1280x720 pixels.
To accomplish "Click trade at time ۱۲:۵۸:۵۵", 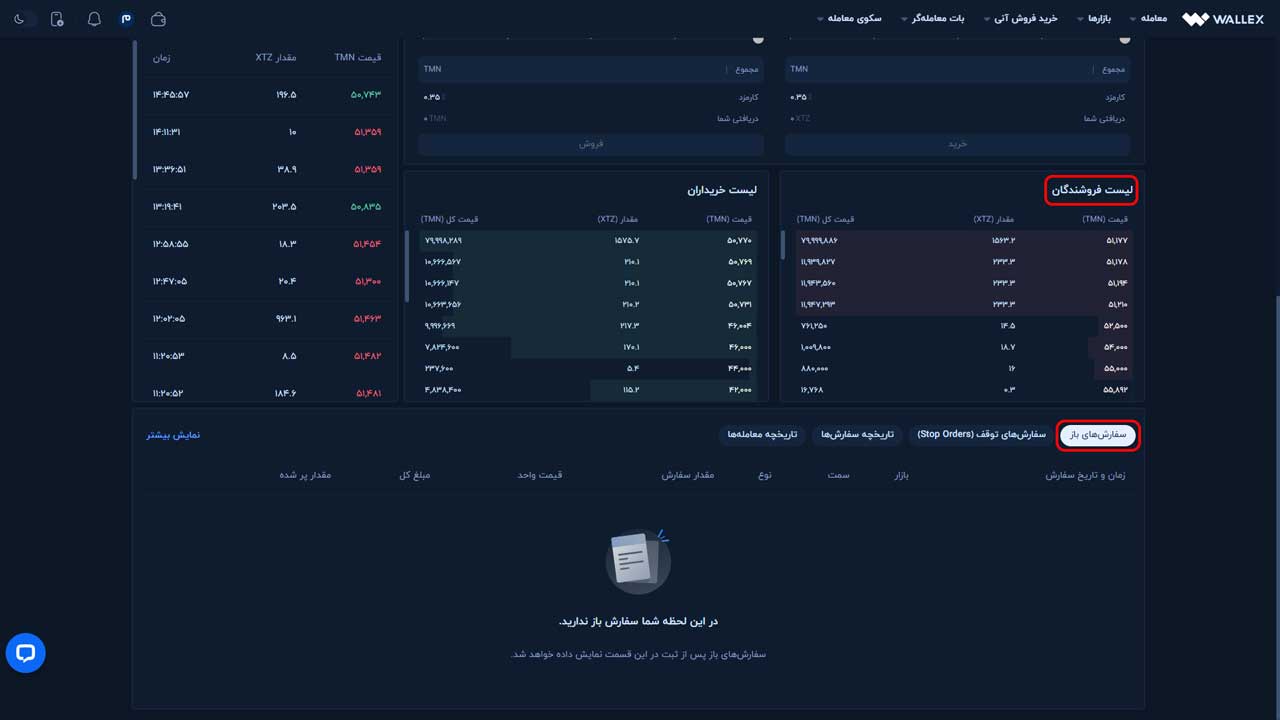I will click(267, 244).
